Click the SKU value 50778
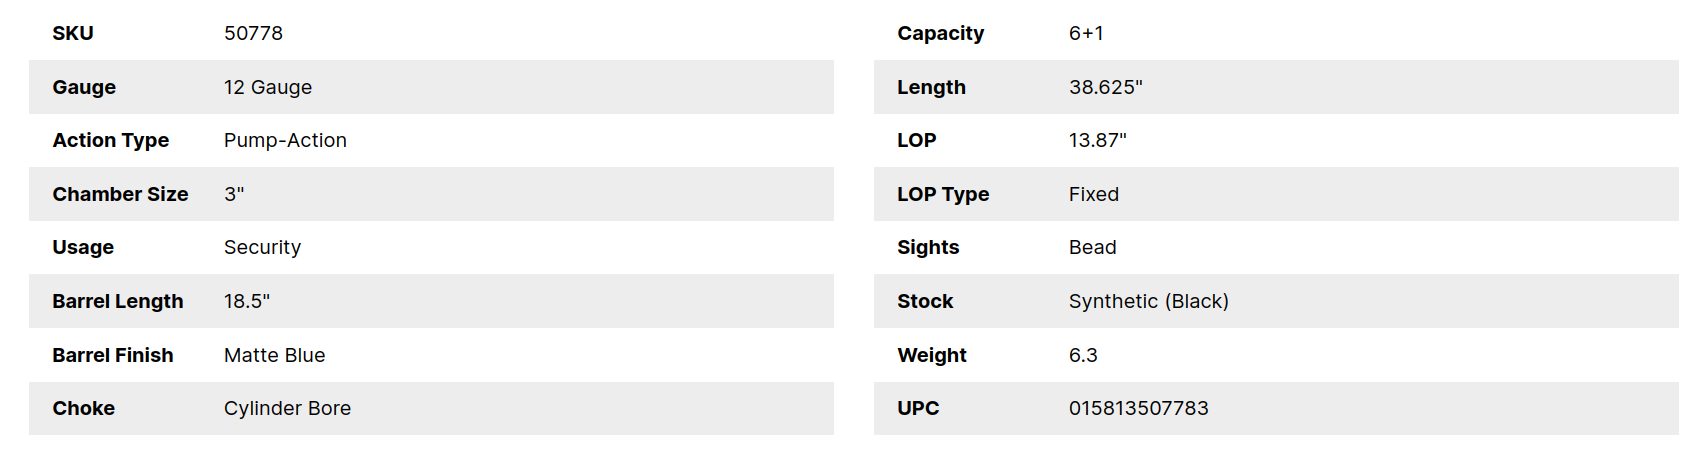The width and height of the screenshot is (1697, 457). coord(253,33)
